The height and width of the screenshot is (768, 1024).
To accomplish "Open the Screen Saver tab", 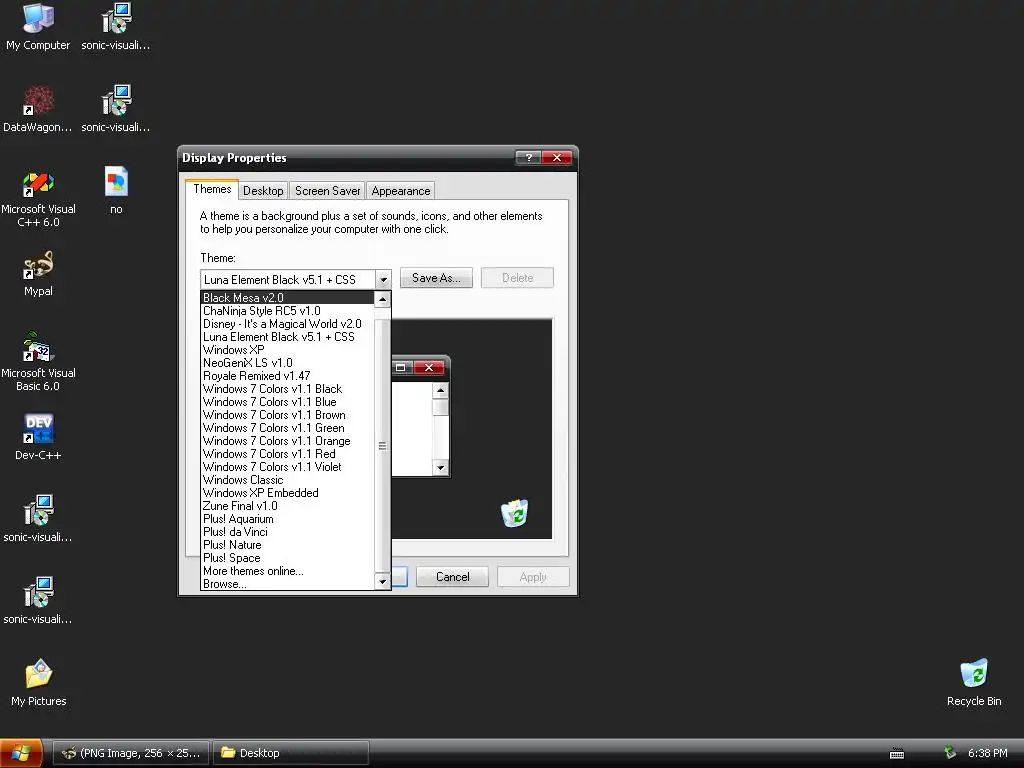I will click(x=327, y=191).
